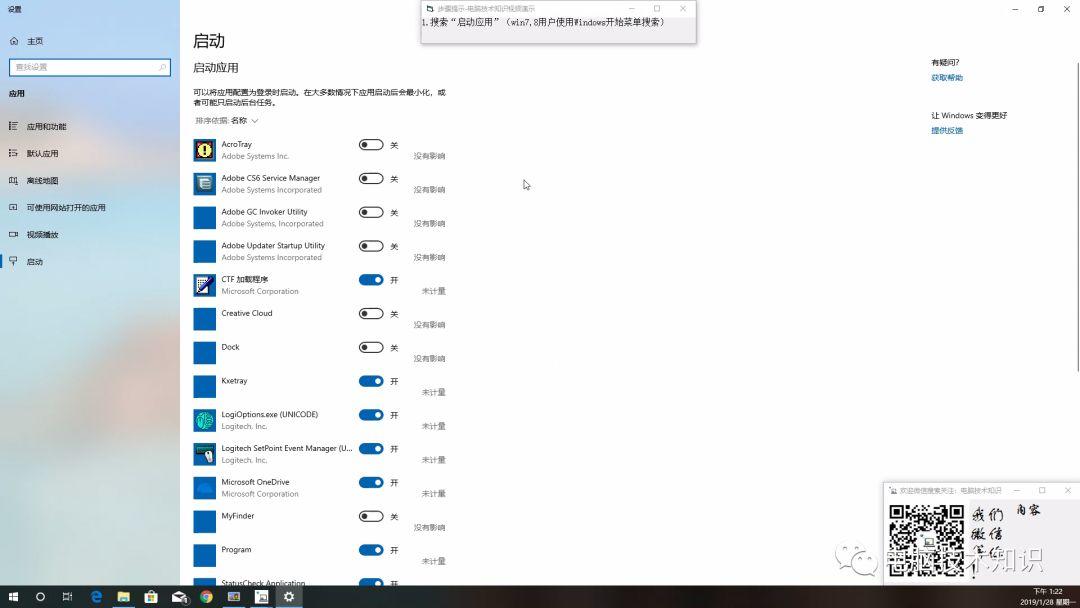The width and height of the screenshot is (1080, 608).
Task: Close the 步骤提示 popup window
Action: [683, 8]
